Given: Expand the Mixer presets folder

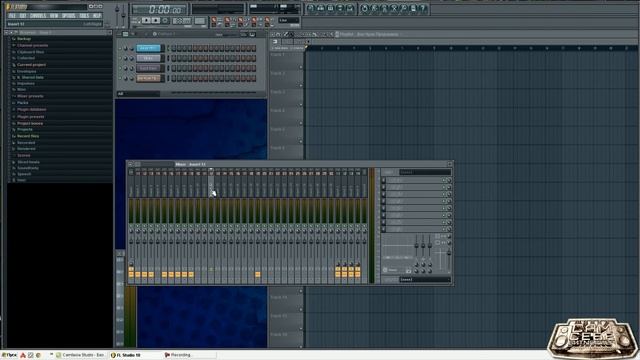Looking at the screenshot, I should click(30, 96).
